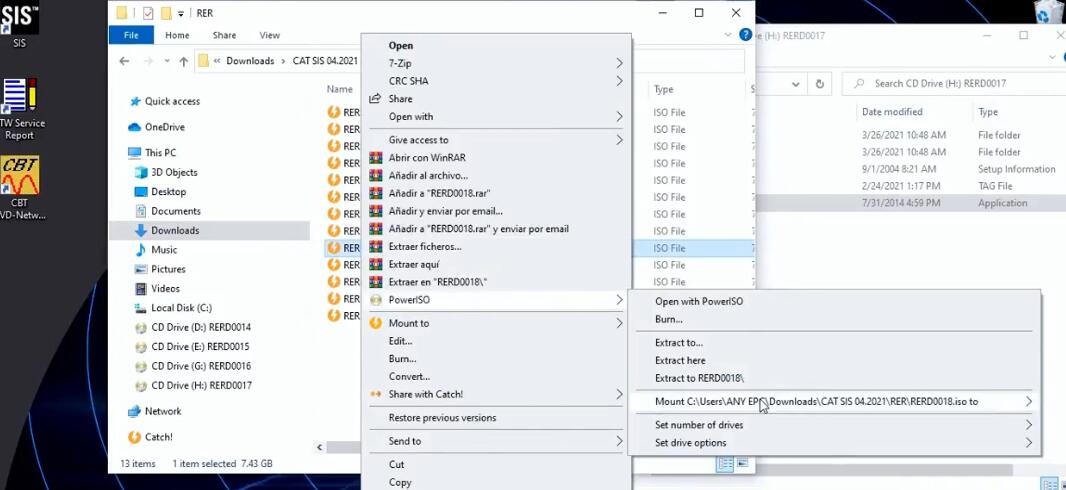Select This PC in navigation pane
This screenshot has width=1066, height=490.
159,153
